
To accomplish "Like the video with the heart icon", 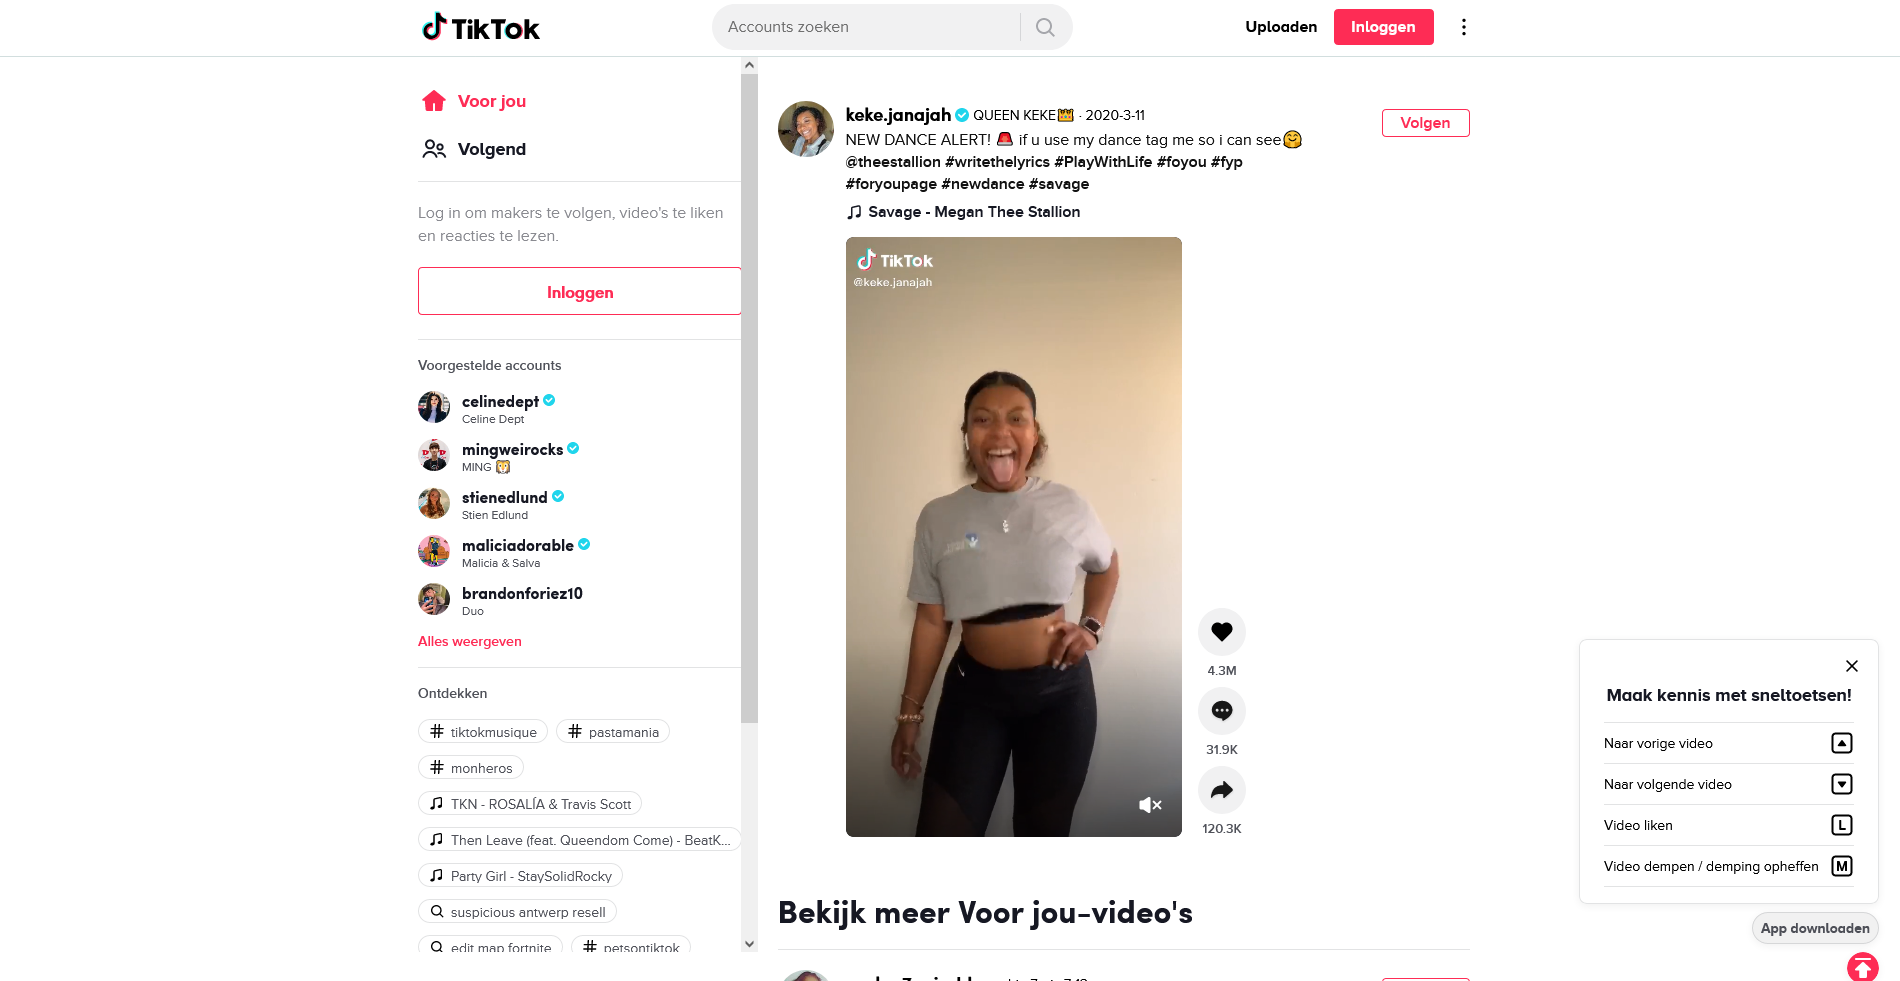I will [x=1221, y=632].
